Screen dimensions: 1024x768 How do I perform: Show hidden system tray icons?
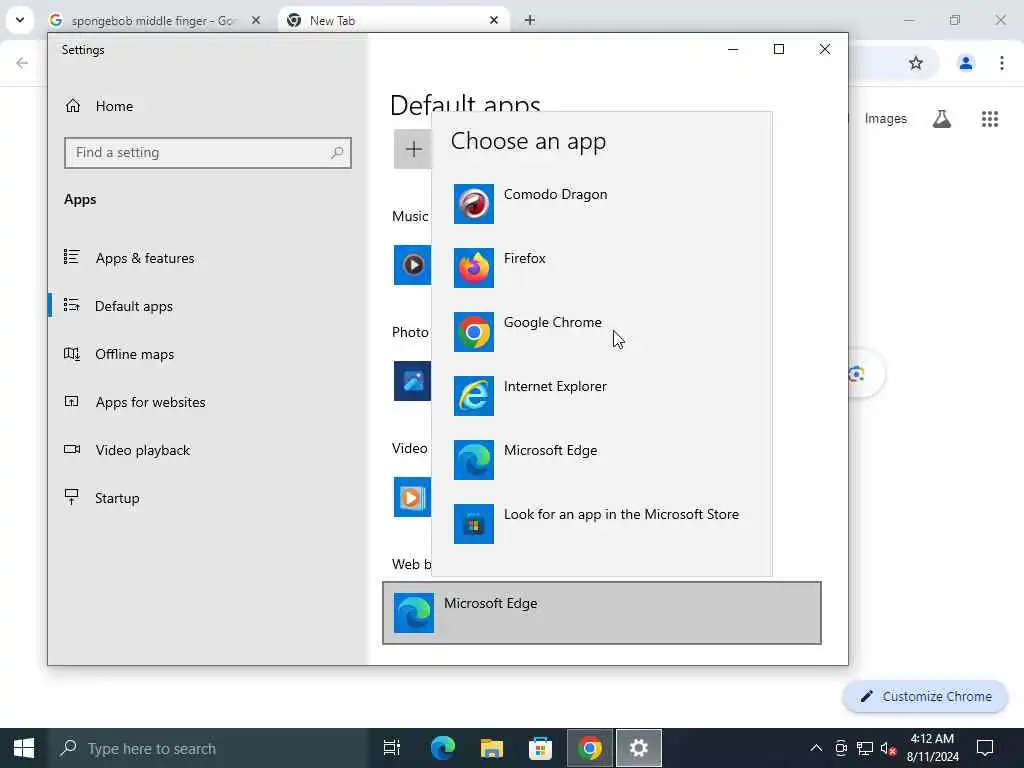816,748
